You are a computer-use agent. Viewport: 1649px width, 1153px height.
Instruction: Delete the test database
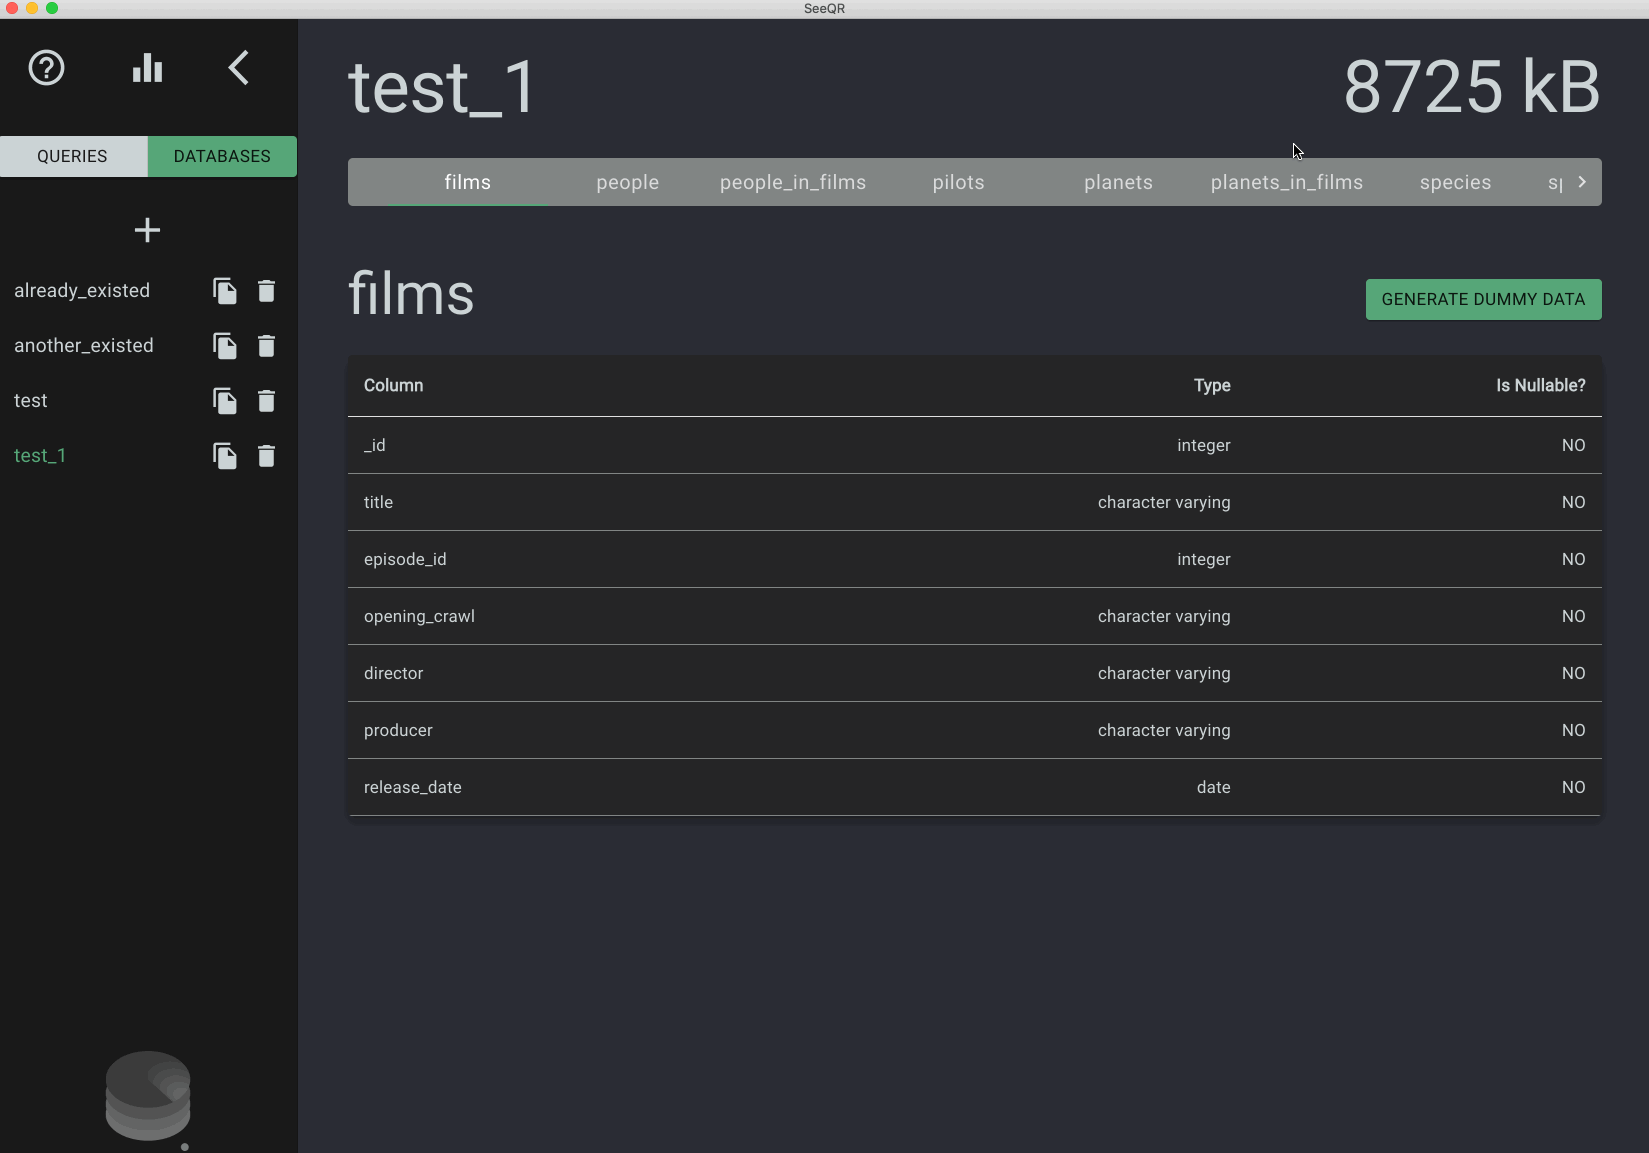coord(266,401)
